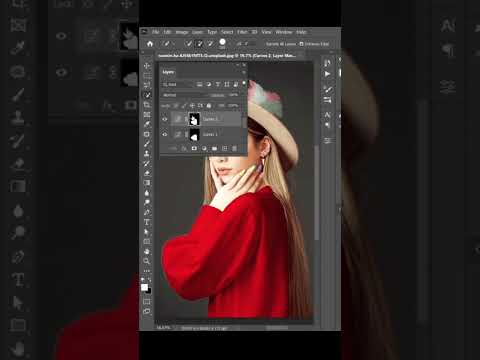Select the Crop tool
This screenshot has height=360, width=480.
click(x=147, y=105)
